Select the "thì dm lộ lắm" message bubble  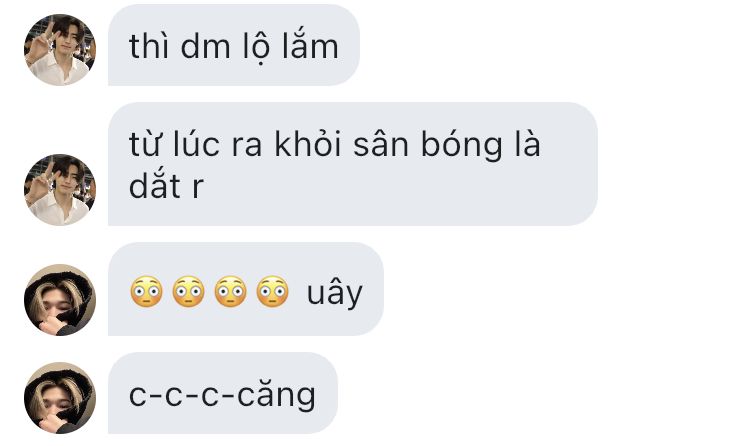coord(234,45)
